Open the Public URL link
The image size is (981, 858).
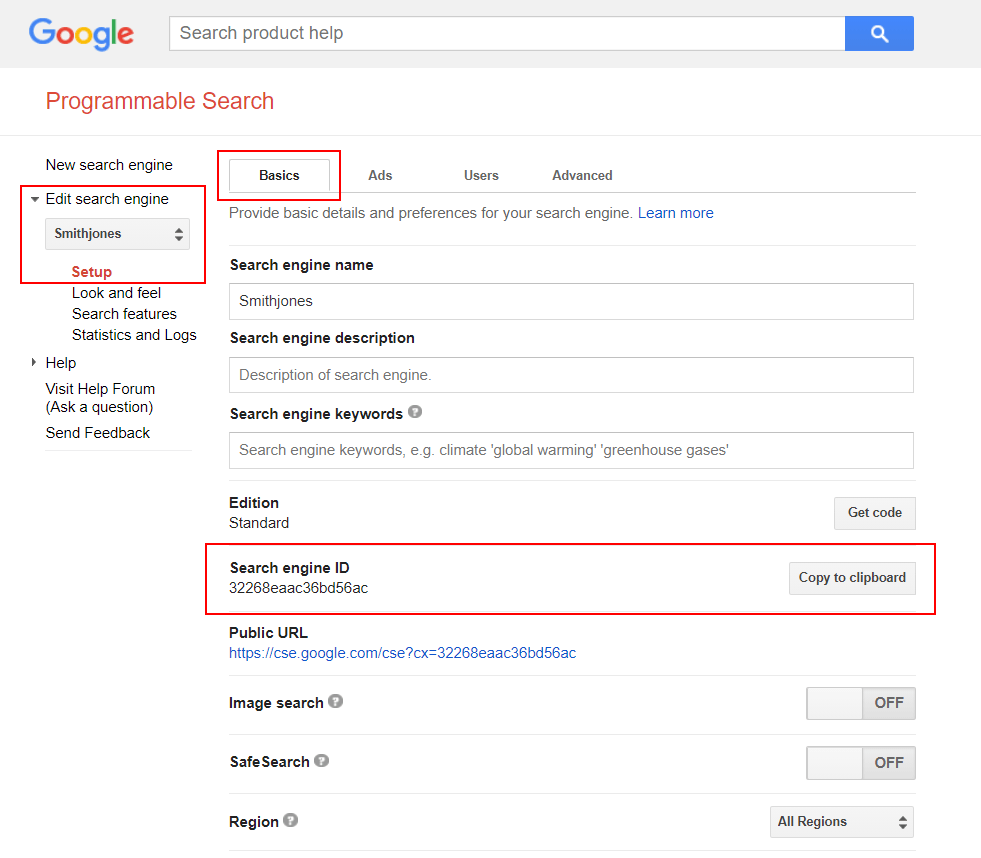[x=402, y=653]
